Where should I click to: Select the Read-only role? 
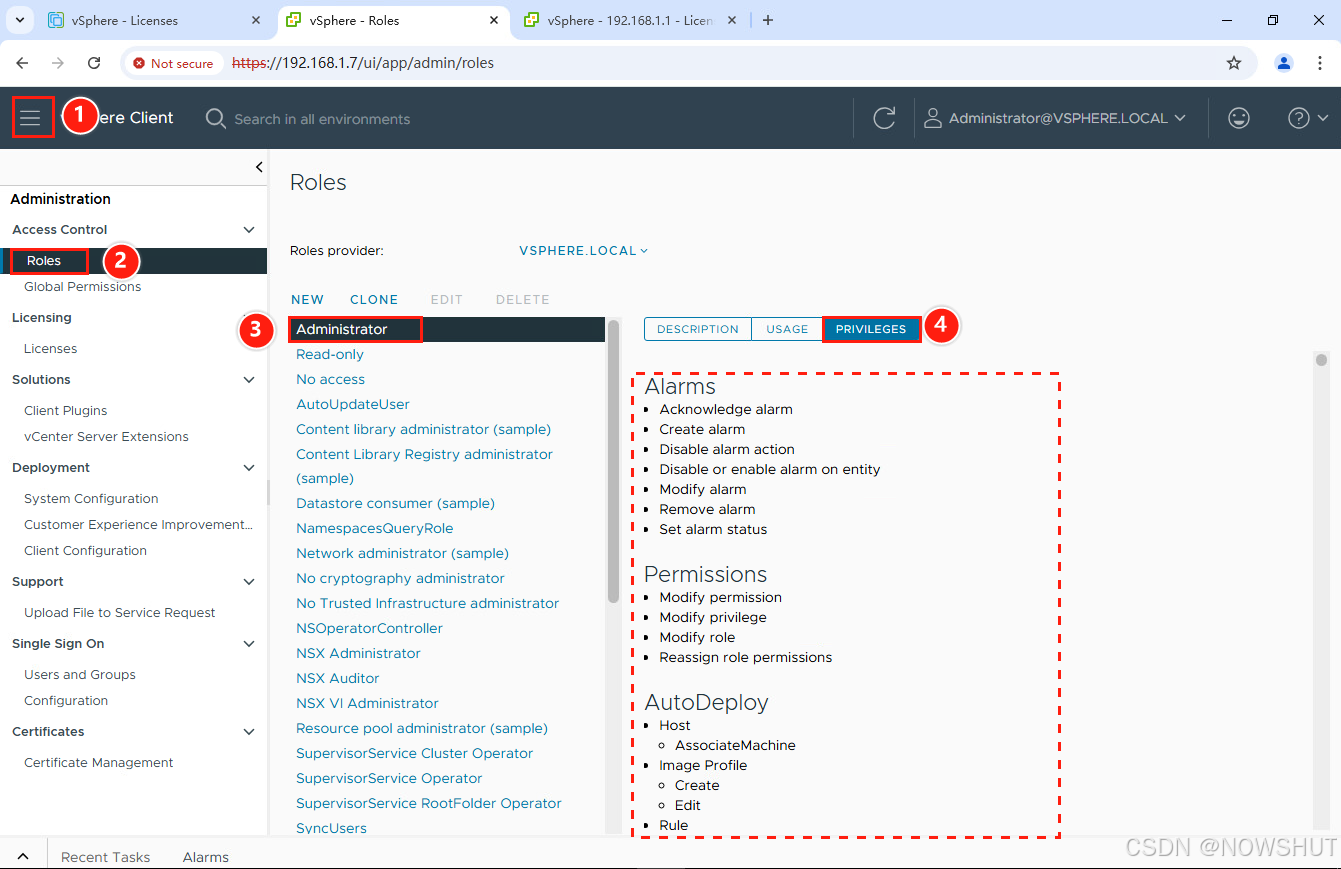tap(330, 355)
